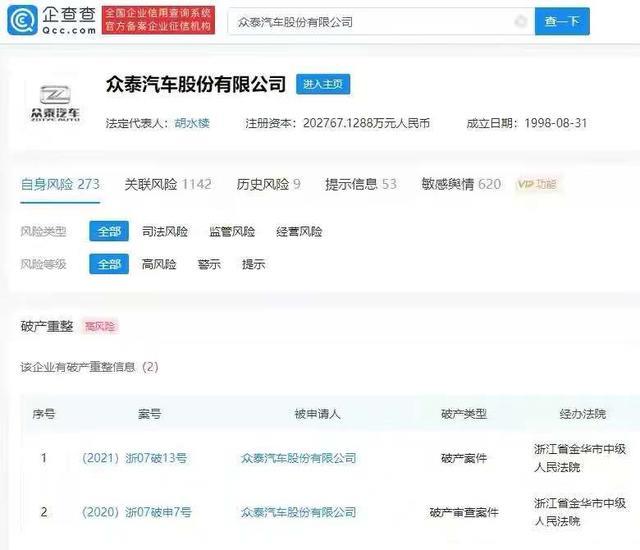Filter by 警示 risk level
The width and height of the screenshot is (640, 550).
coord(209,264)
